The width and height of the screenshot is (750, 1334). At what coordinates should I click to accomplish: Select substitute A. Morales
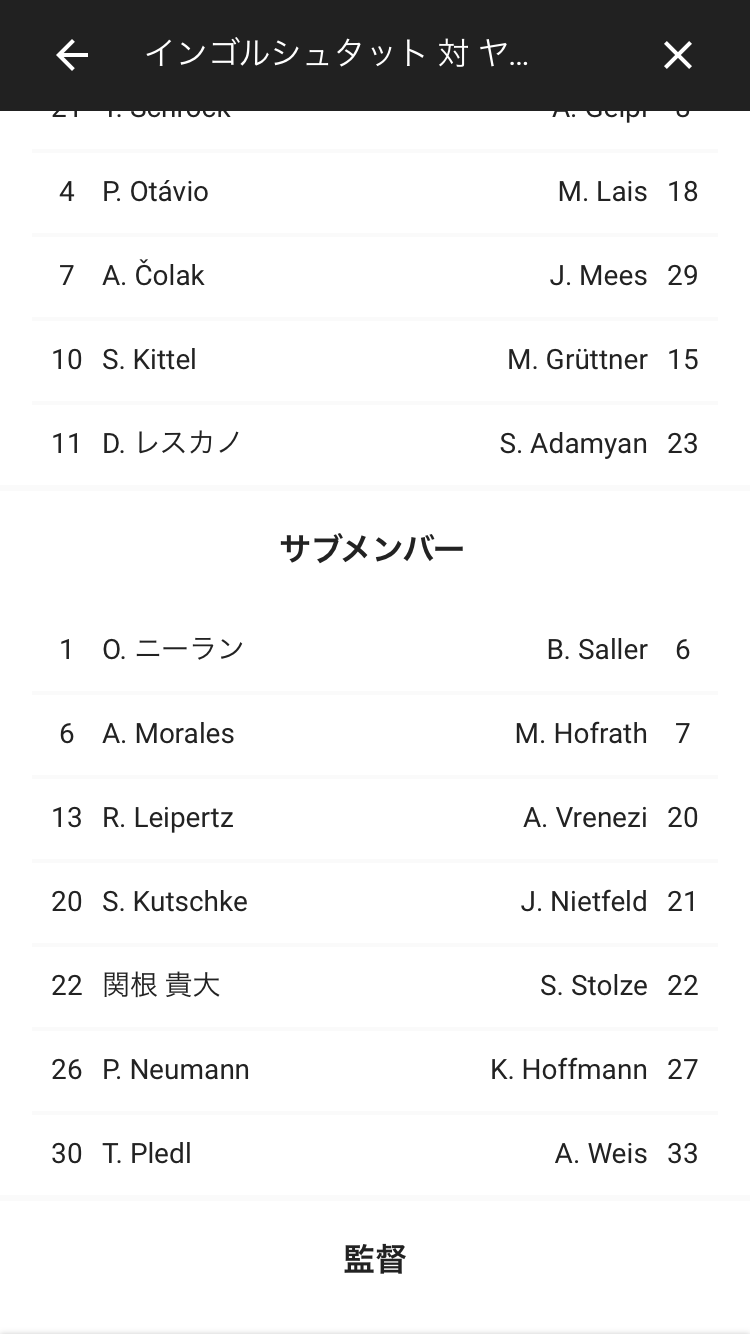(168, 734)
